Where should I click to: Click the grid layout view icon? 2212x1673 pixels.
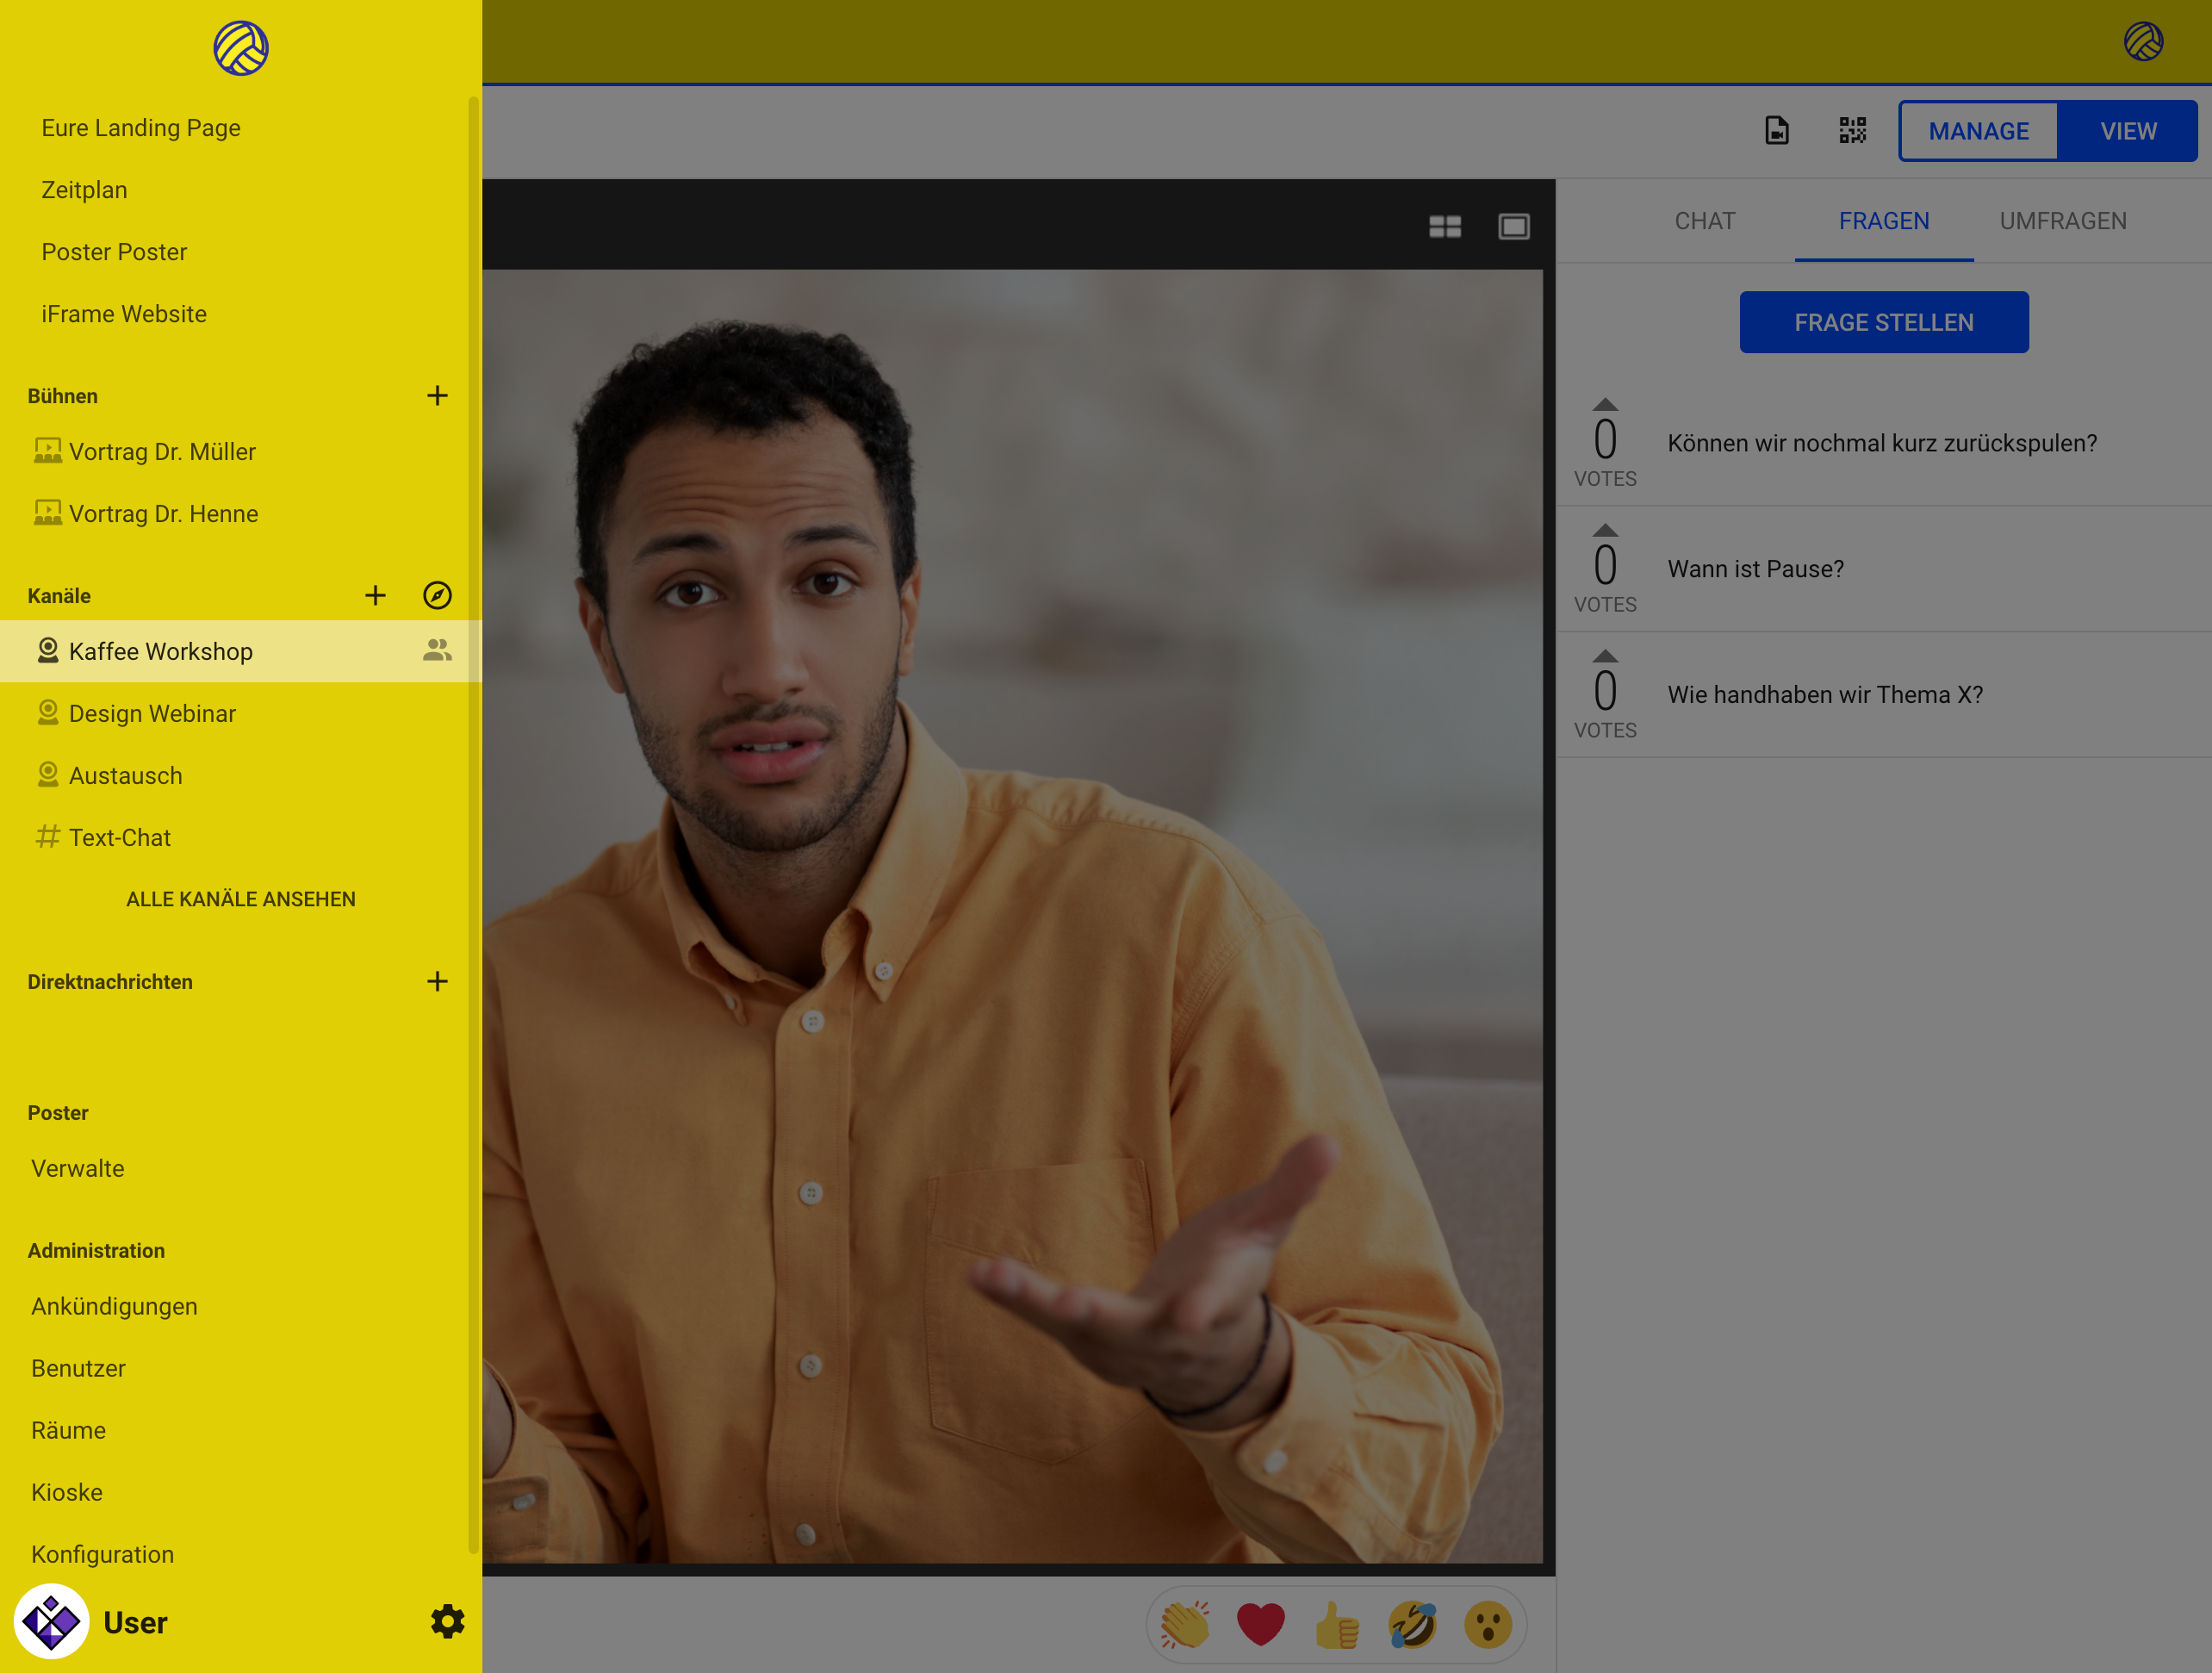(1444, 227)
